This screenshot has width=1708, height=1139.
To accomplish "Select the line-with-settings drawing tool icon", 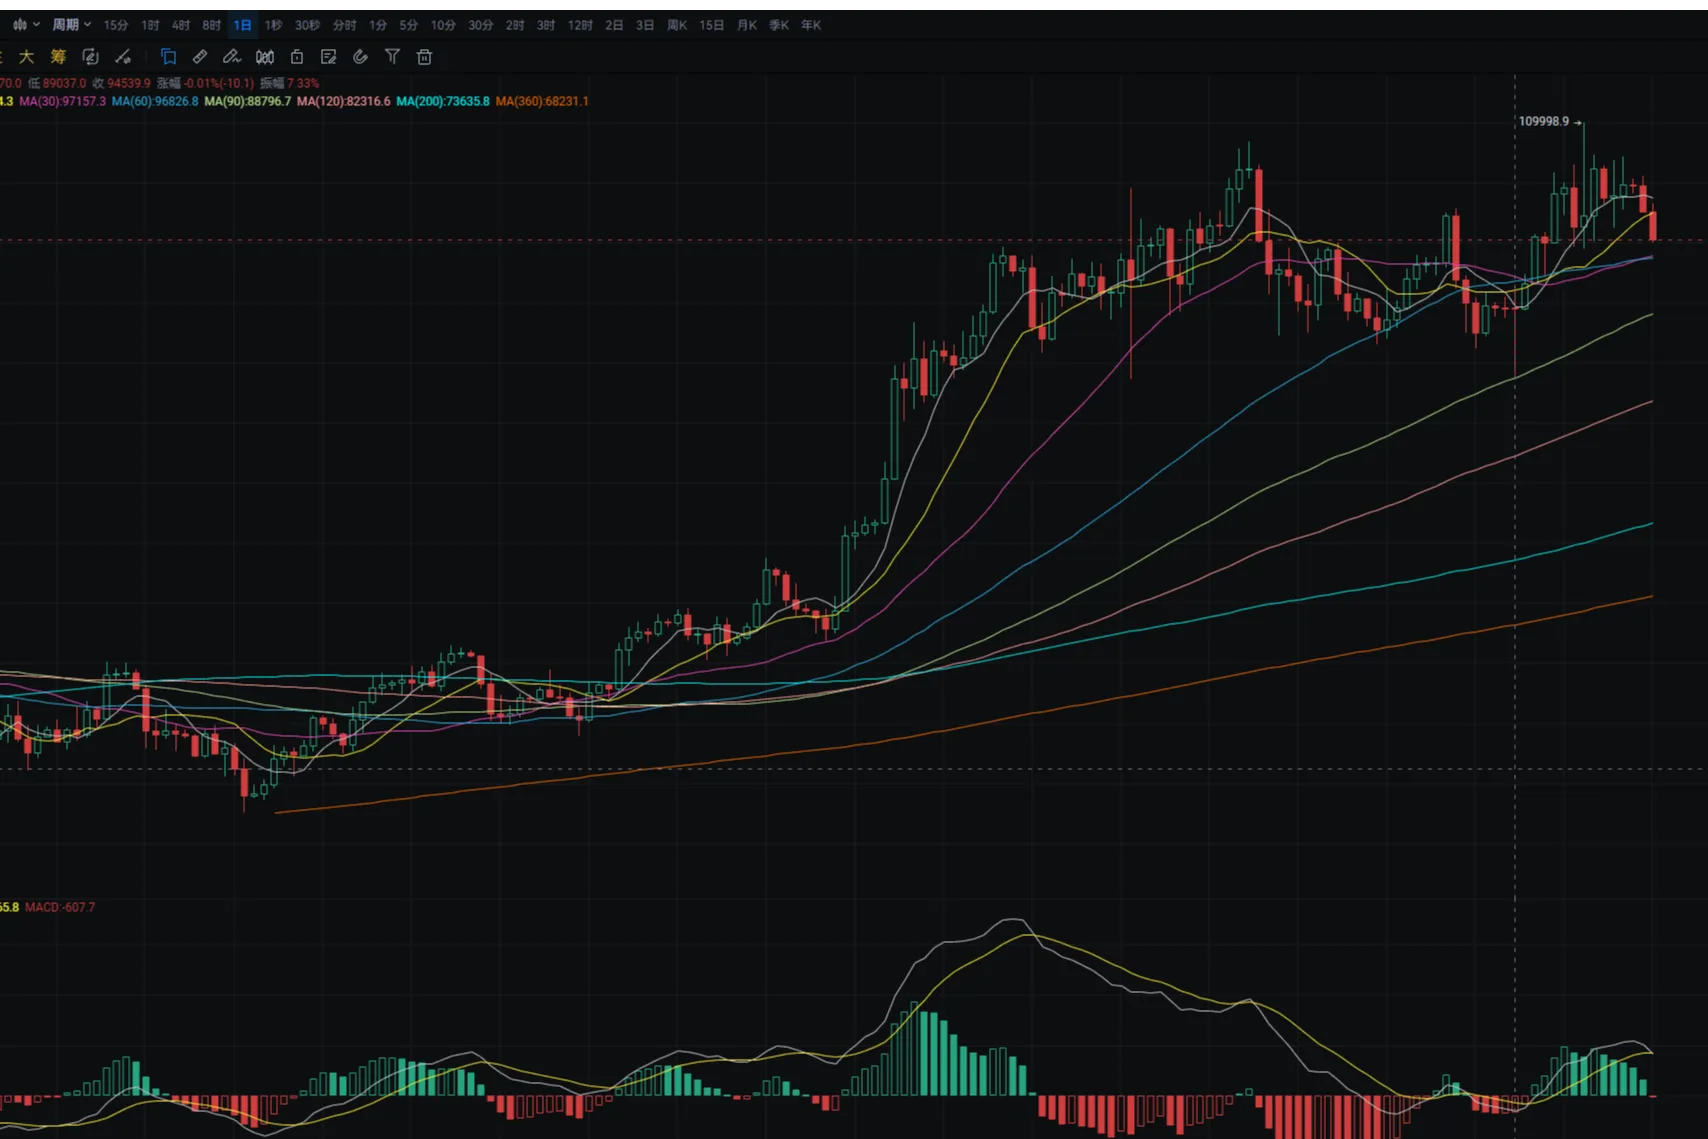I will pyautogui.click(x=123, y=57).
